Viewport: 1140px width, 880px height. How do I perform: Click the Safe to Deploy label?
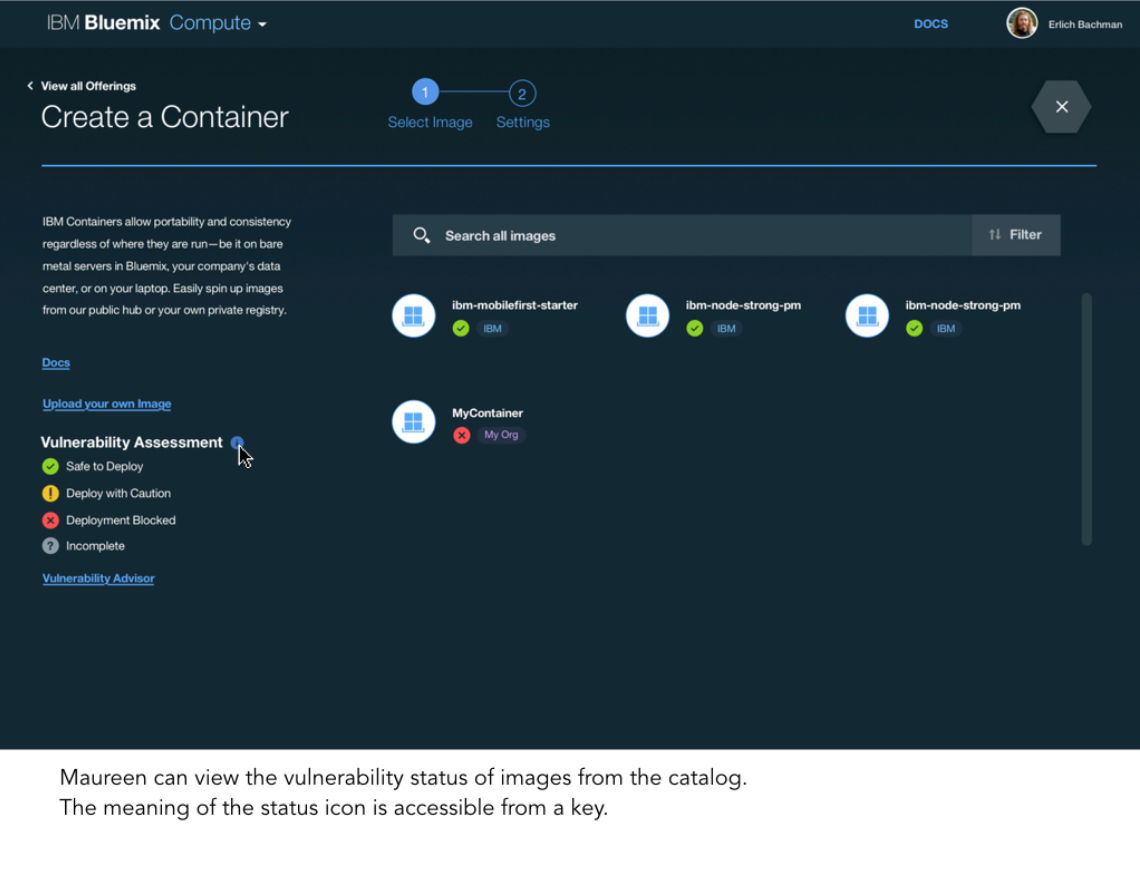tap(105, 466)
